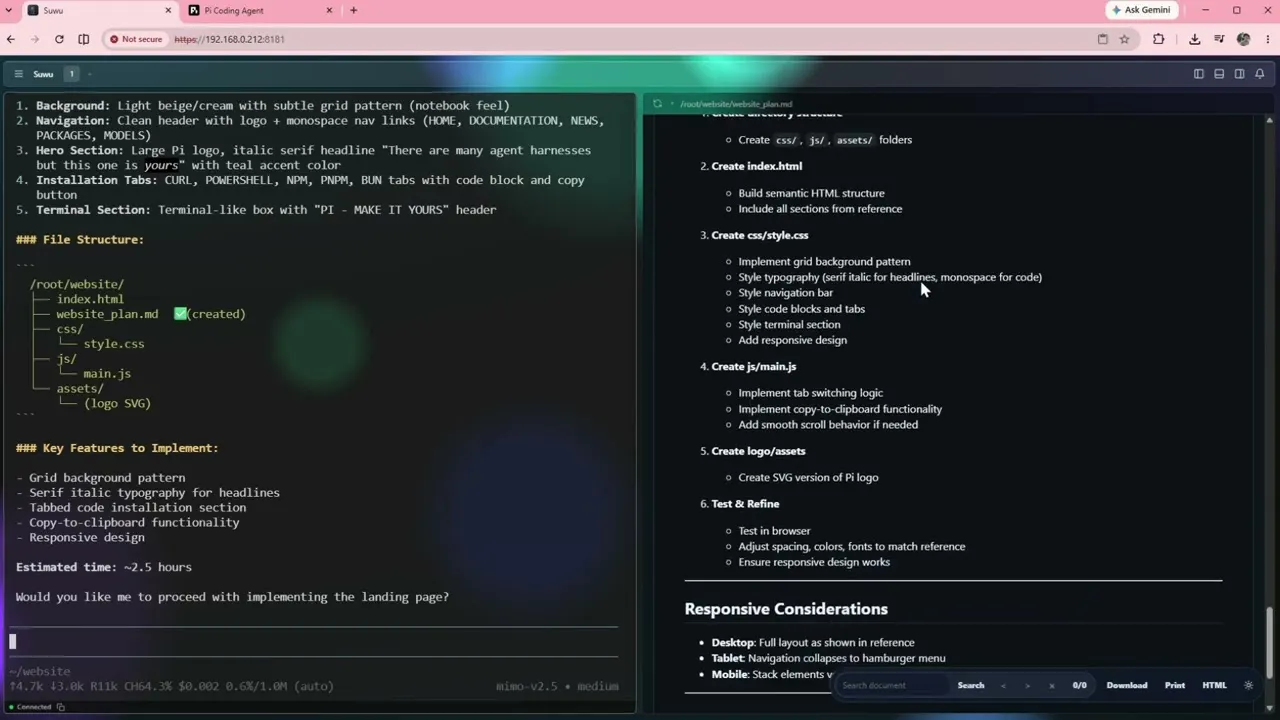
Task: Open the notifications bell
Action: coord(1260,74)
